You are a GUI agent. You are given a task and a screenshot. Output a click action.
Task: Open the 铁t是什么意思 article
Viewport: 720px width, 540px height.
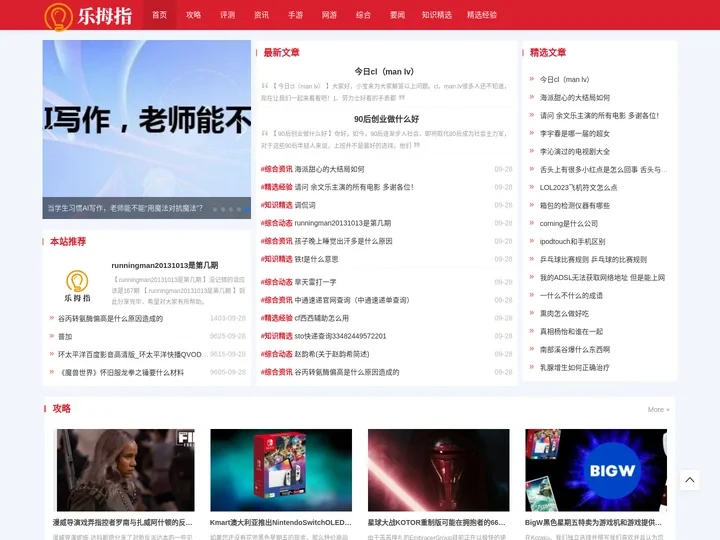click(316, 259)
